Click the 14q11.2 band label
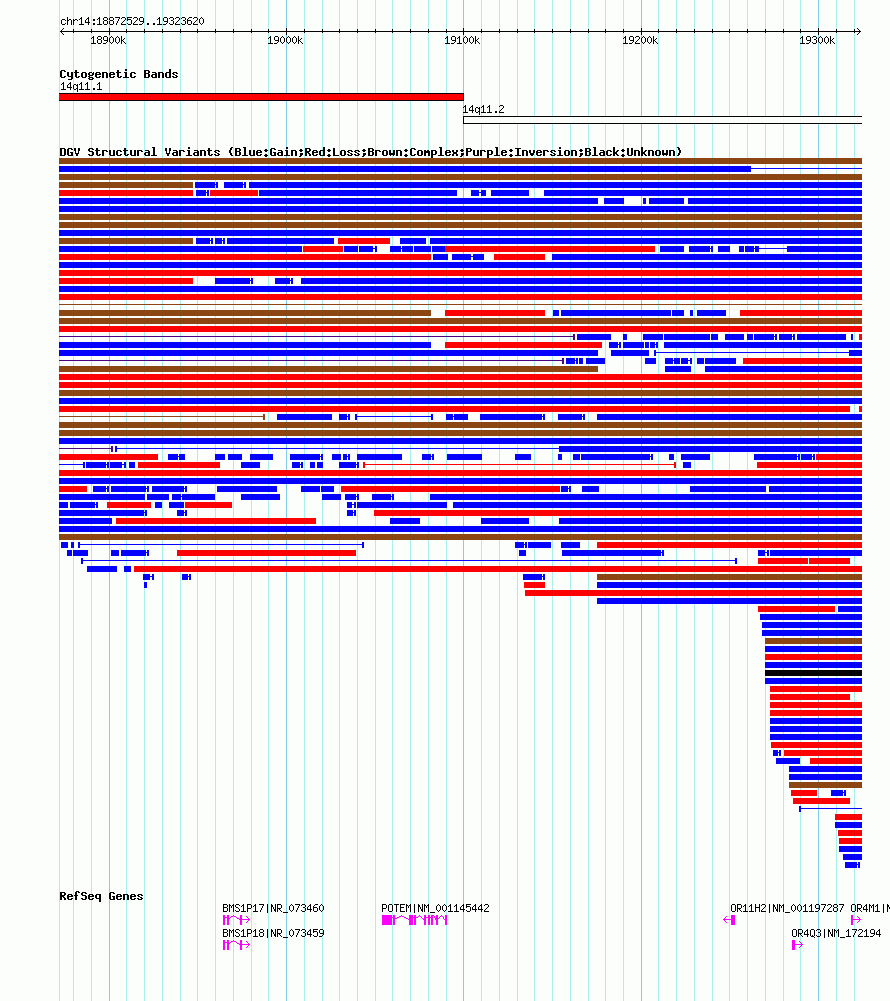Viewport: 890px width, 1001px height. (483, 109)
